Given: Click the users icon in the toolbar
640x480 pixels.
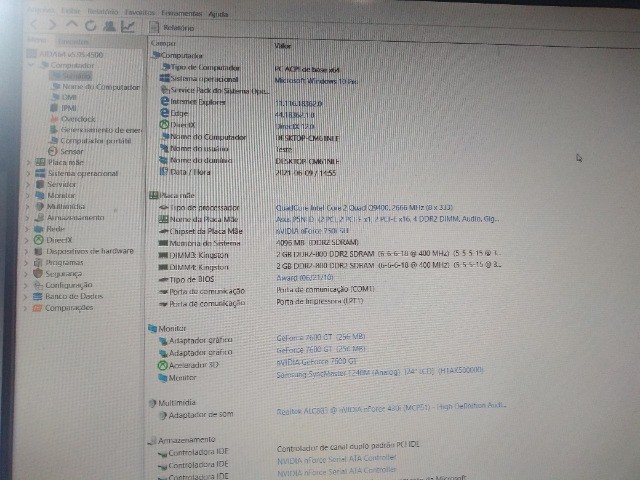Looking at the screenshot, I should 109,27.
